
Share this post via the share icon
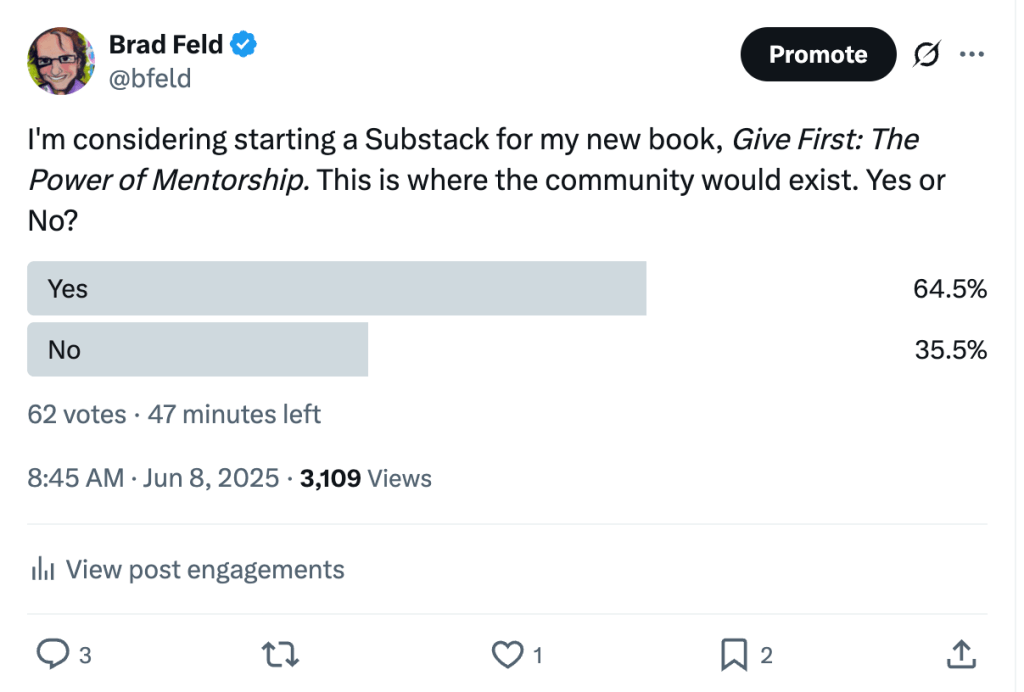960,655
